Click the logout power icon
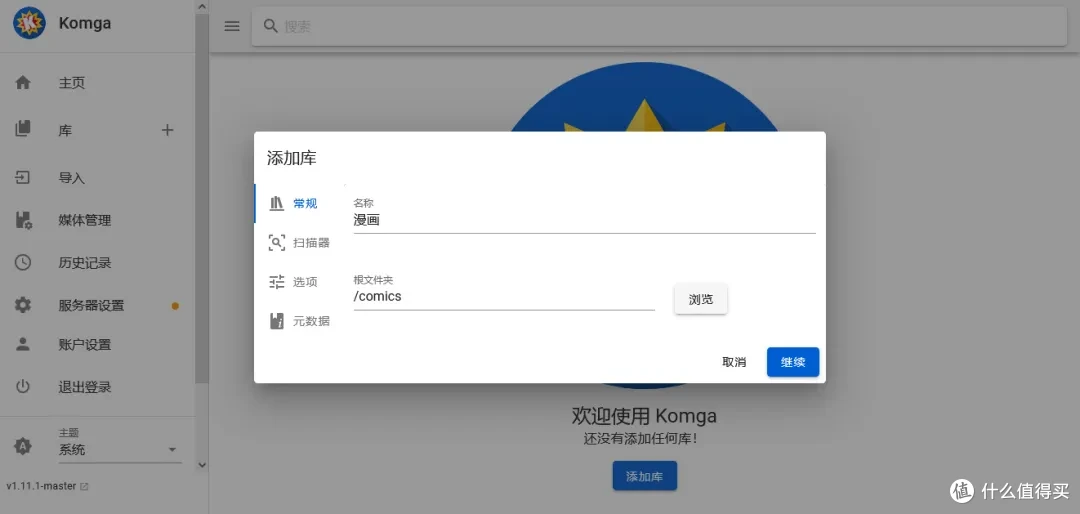 point(23,387)
